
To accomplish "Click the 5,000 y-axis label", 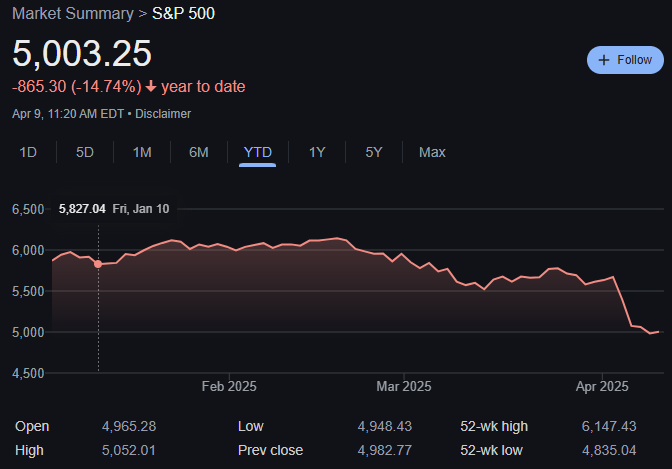I will pyautogui.click(x=28, y=332).
